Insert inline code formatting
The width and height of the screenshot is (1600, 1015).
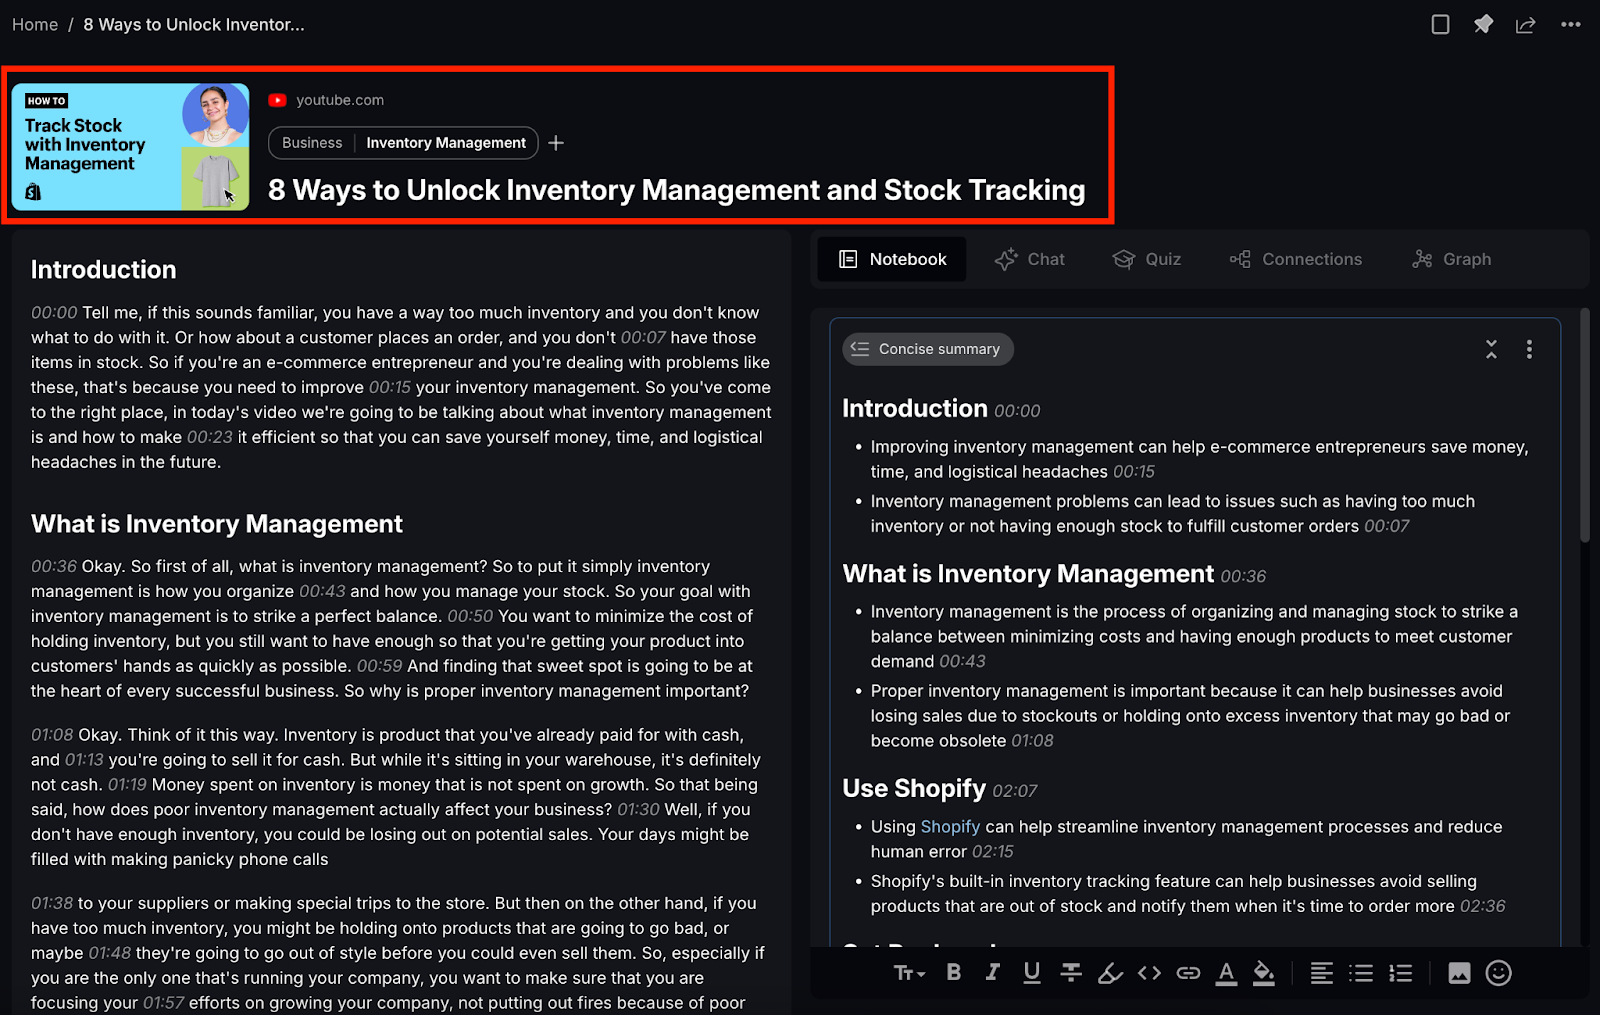click(1149, 973)
